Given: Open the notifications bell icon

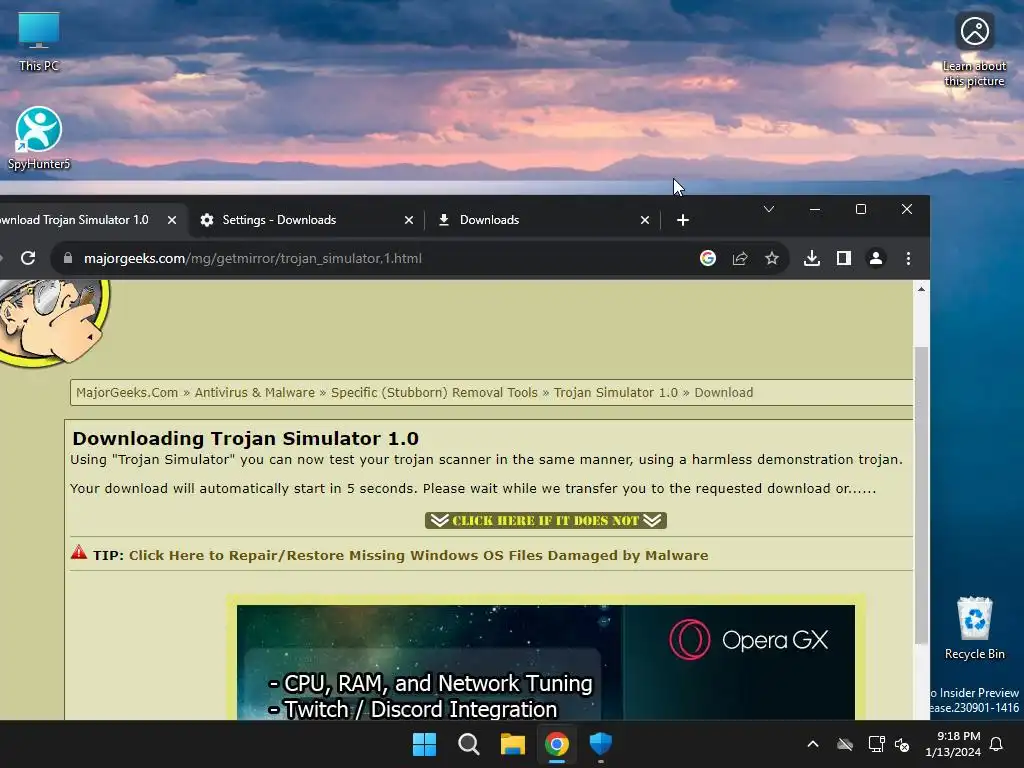Looking at the screenshot, I should pyautogui.click(x=996, y=744).
